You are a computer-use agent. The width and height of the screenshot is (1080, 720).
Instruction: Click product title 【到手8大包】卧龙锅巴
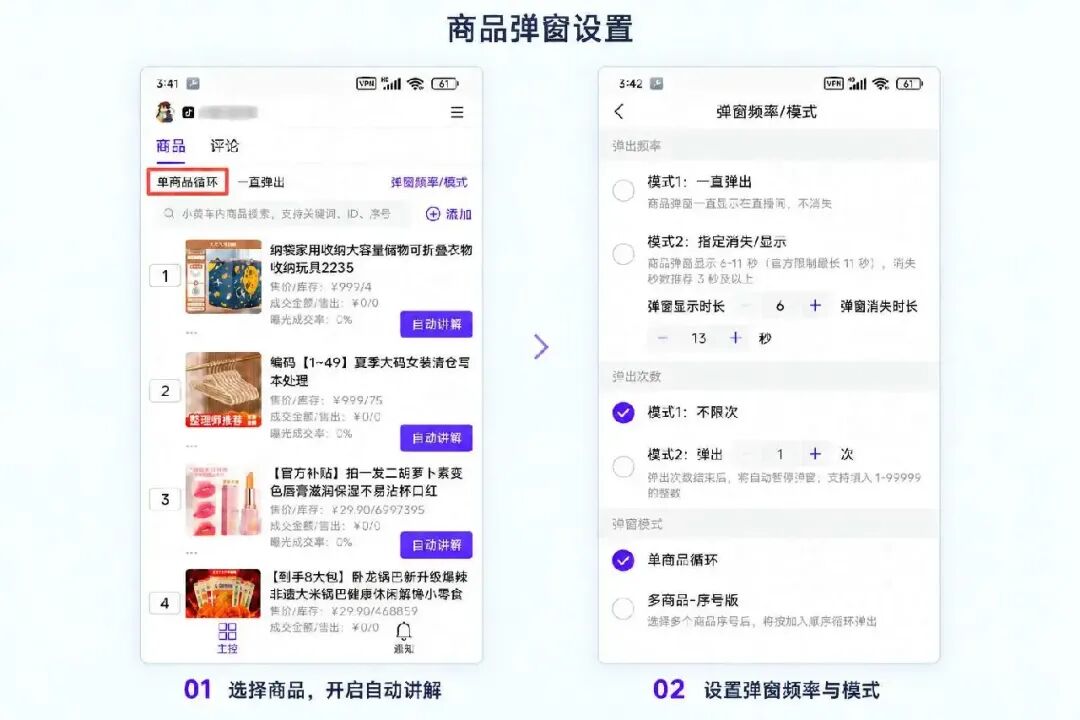coord(367,585)
